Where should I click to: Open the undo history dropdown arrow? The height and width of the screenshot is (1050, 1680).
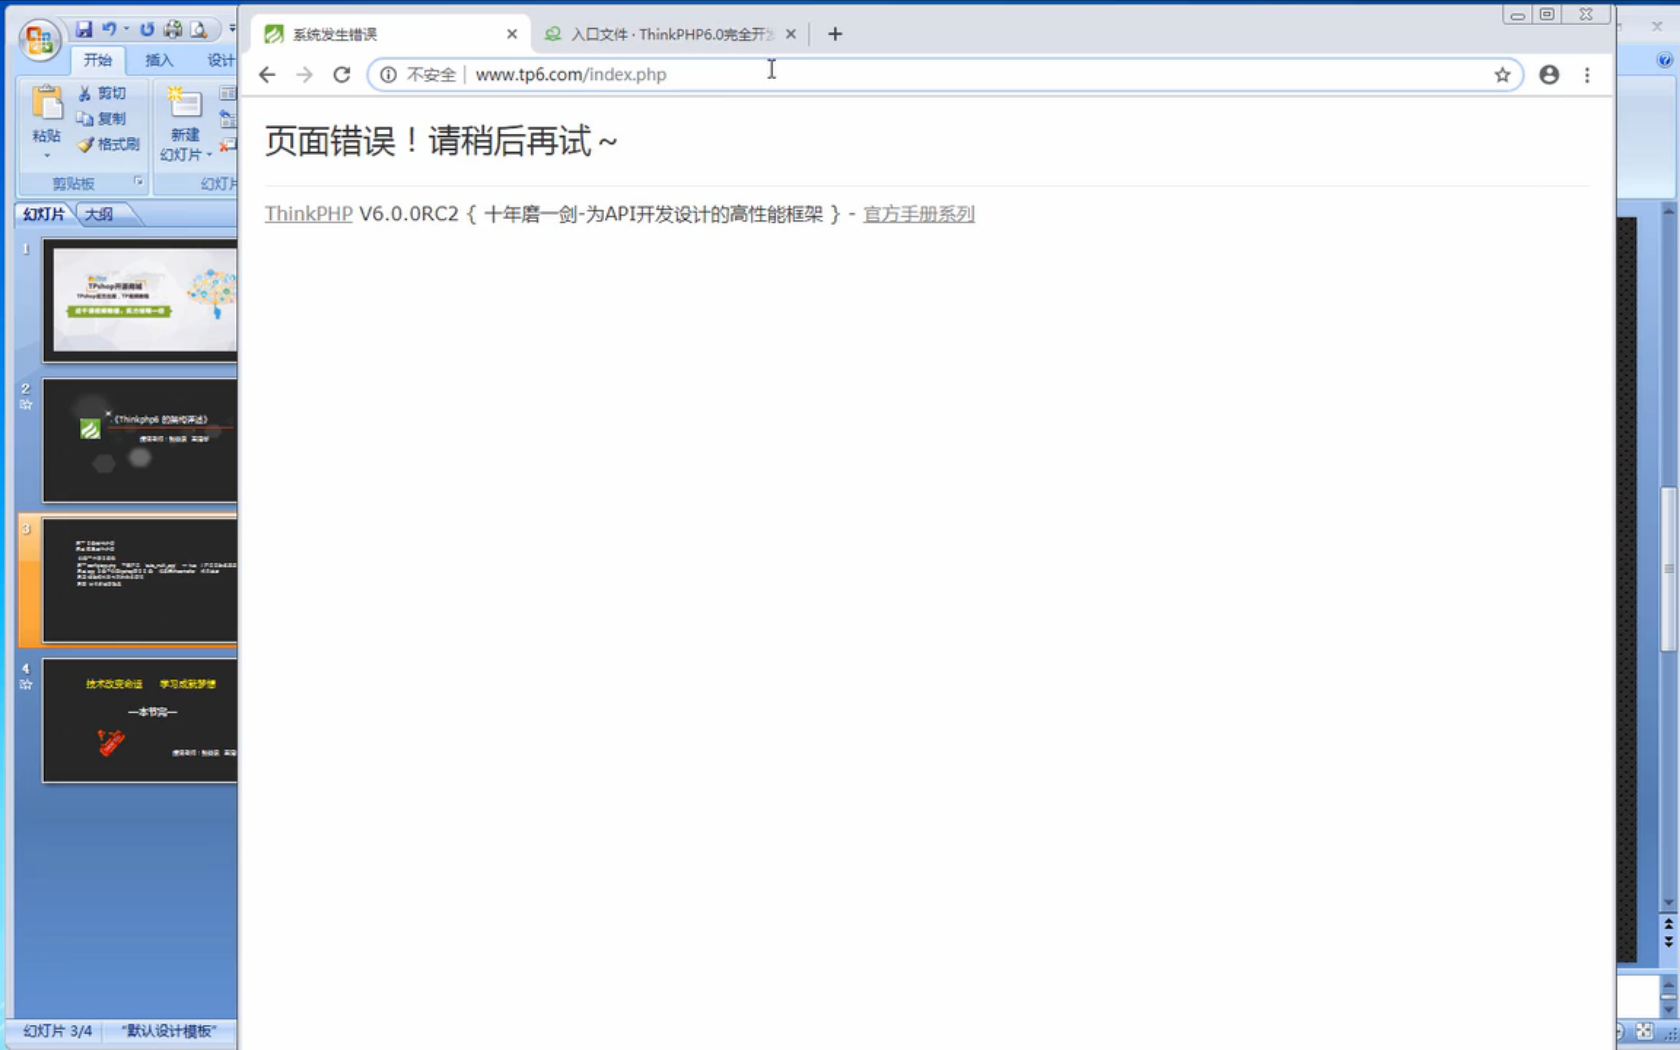pyautogui.click(x=126, y=29)
